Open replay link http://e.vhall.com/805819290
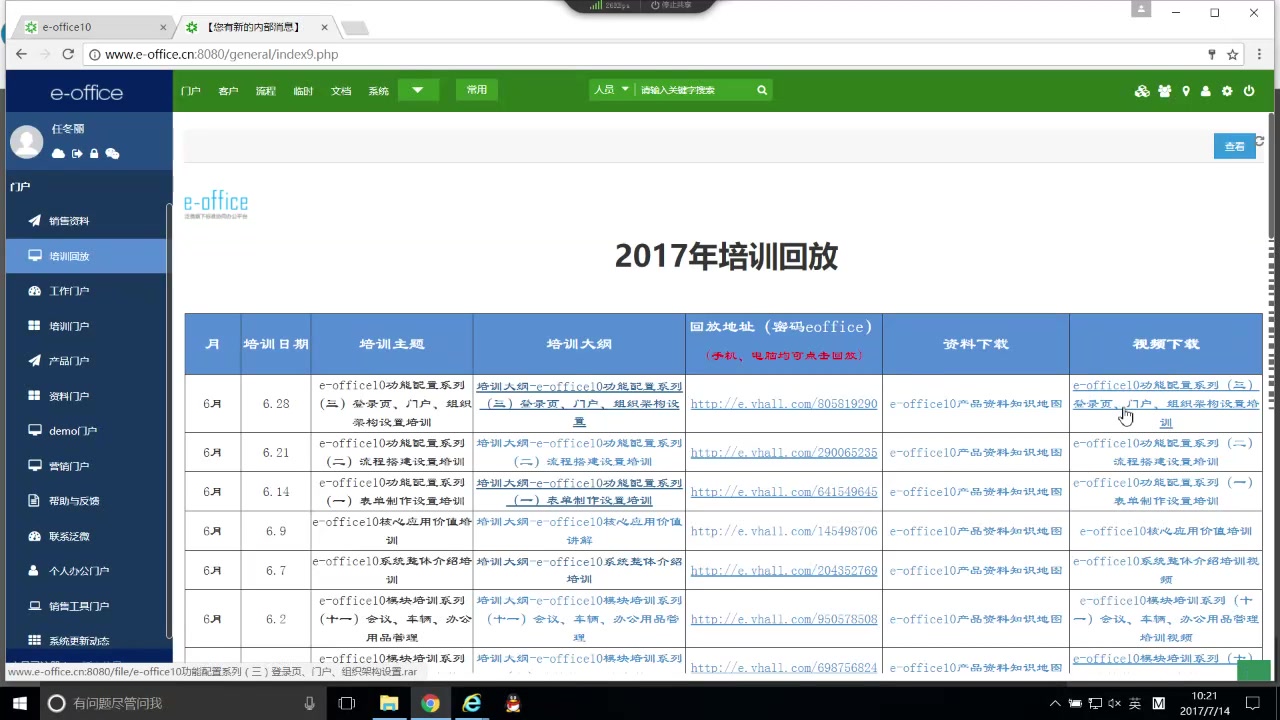 pos(784,404)
